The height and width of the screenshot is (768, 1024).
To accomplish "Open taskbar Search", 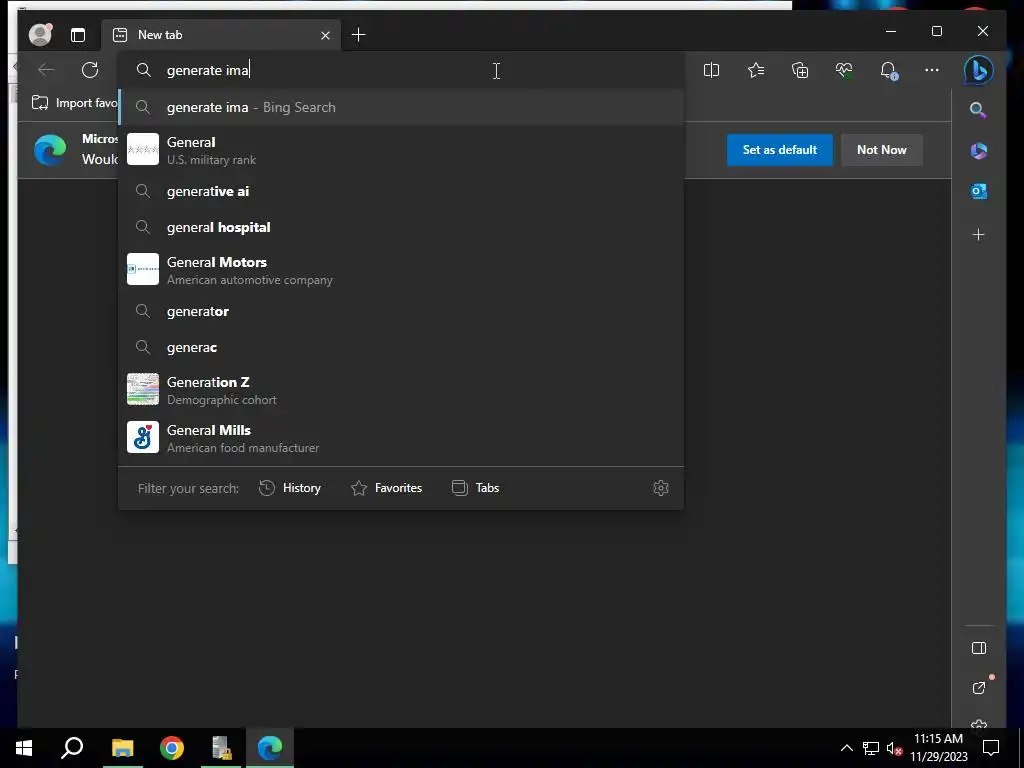I will point(72,748).
